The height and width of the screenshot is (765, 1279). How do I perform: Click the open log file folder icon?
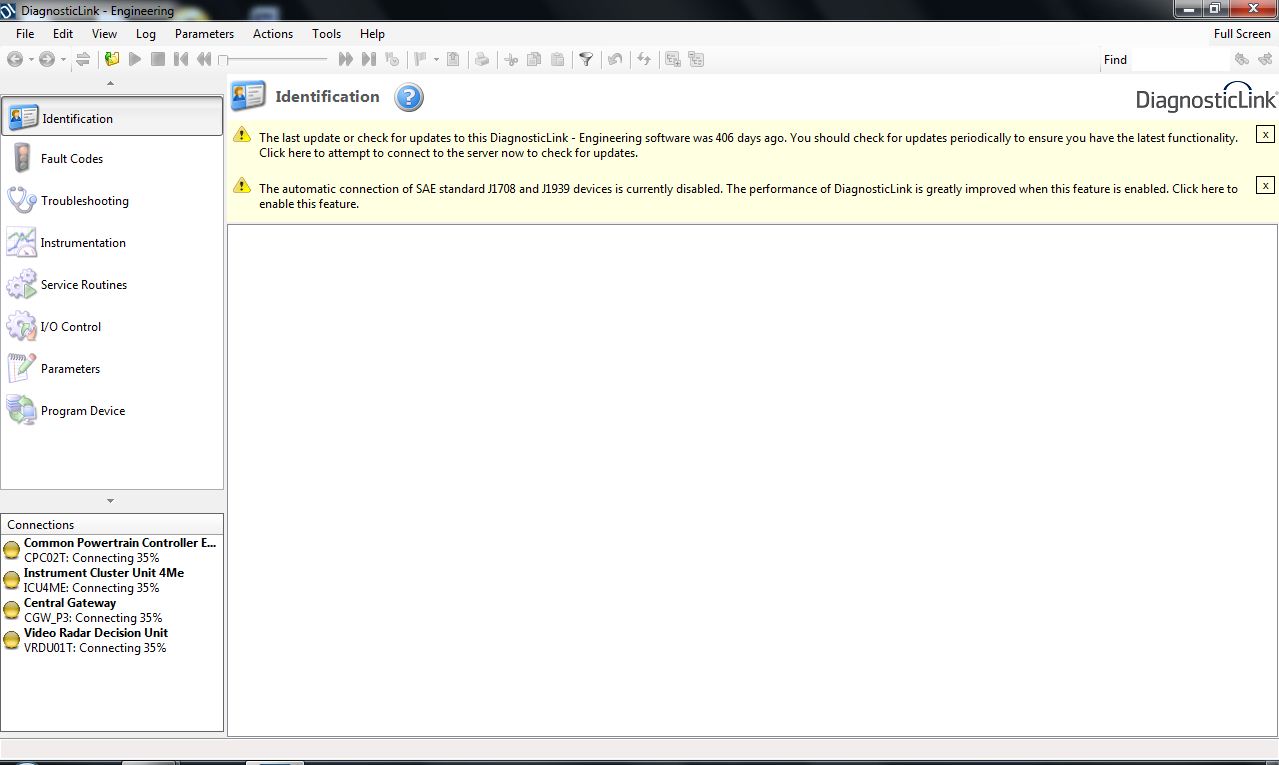[112, 59]
